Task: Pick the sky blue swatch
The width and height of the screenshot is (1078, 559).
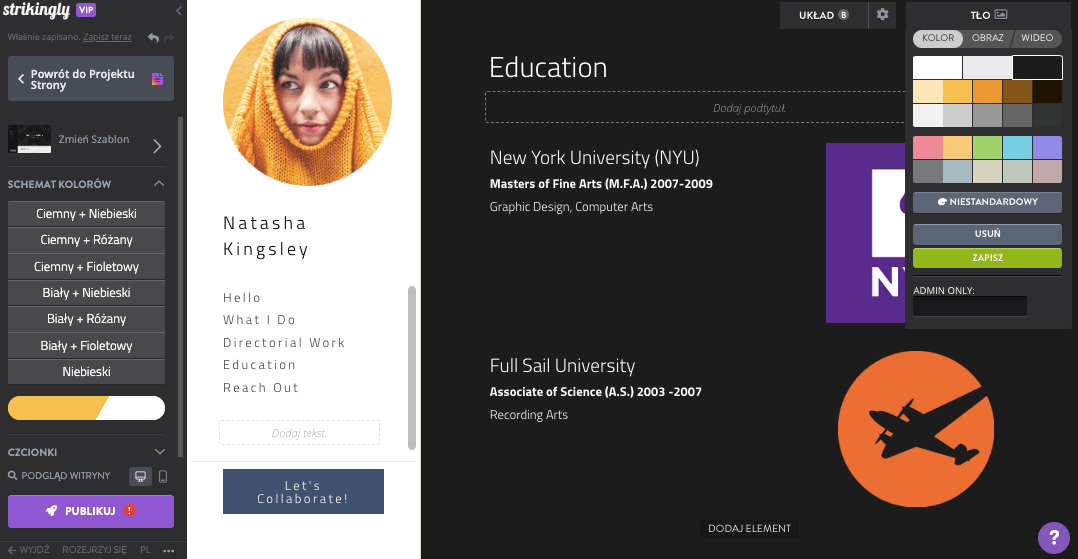Action: tap(1018, 148)
